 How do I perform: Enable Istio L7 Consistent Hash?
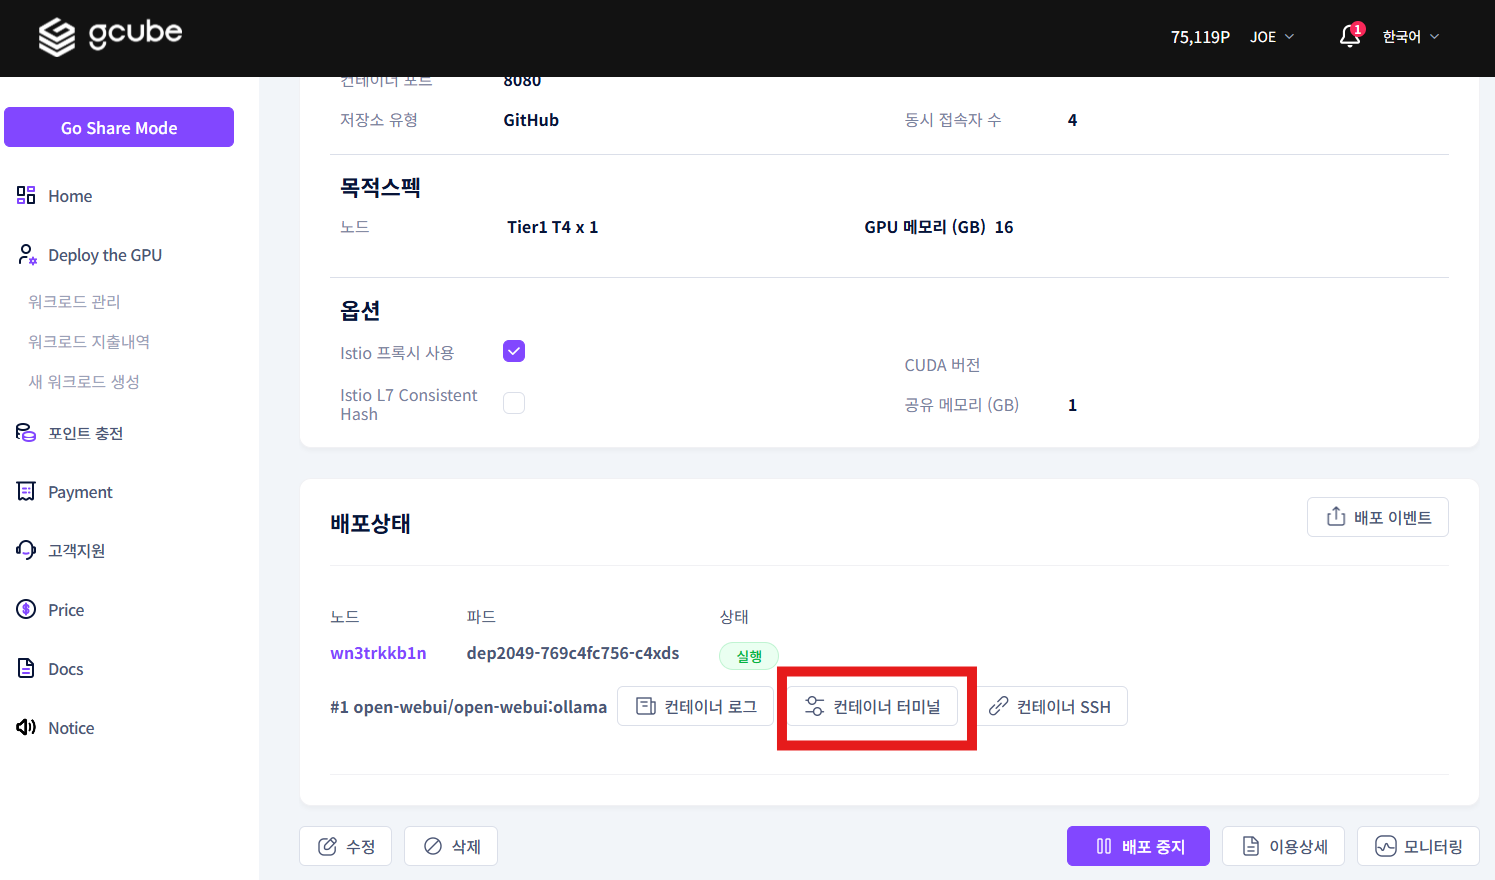pyautogui.click(x=513, y=402)
